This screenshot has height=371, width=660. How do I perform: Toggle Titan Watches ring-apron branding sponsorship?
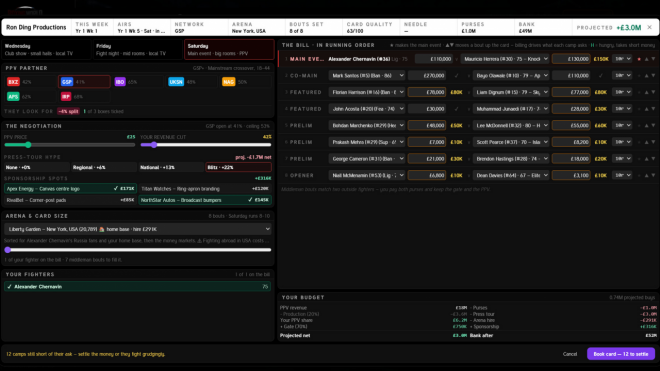click(x=205, y=189)
